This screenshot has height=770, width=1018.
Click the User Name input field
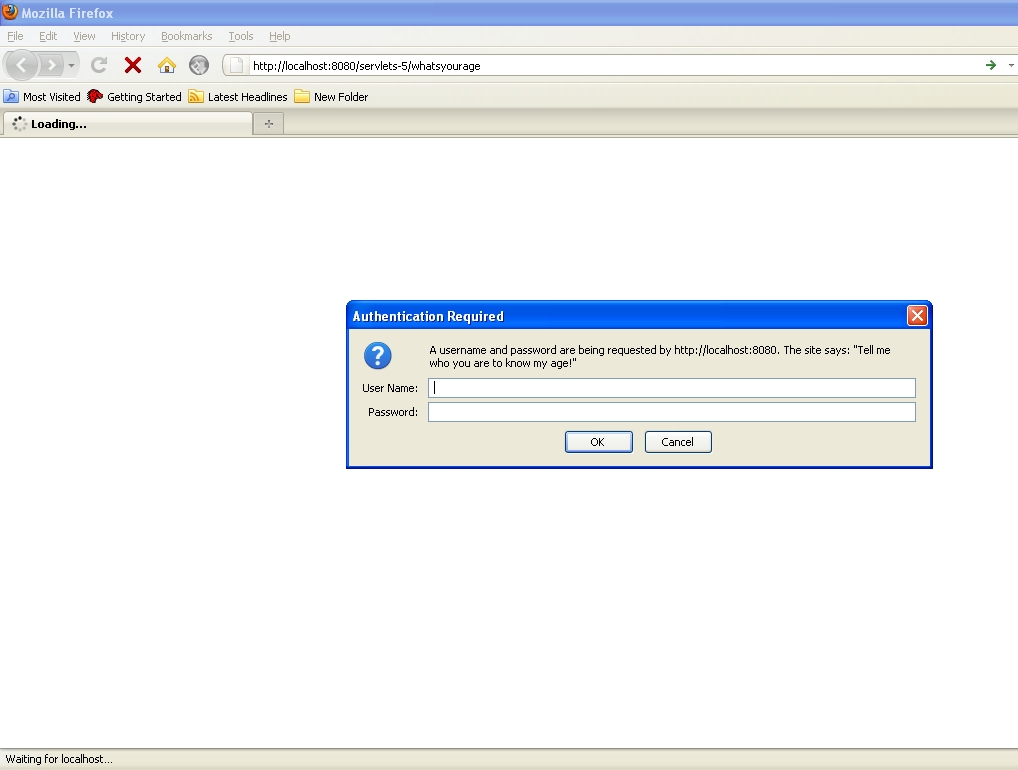(670, 387)
